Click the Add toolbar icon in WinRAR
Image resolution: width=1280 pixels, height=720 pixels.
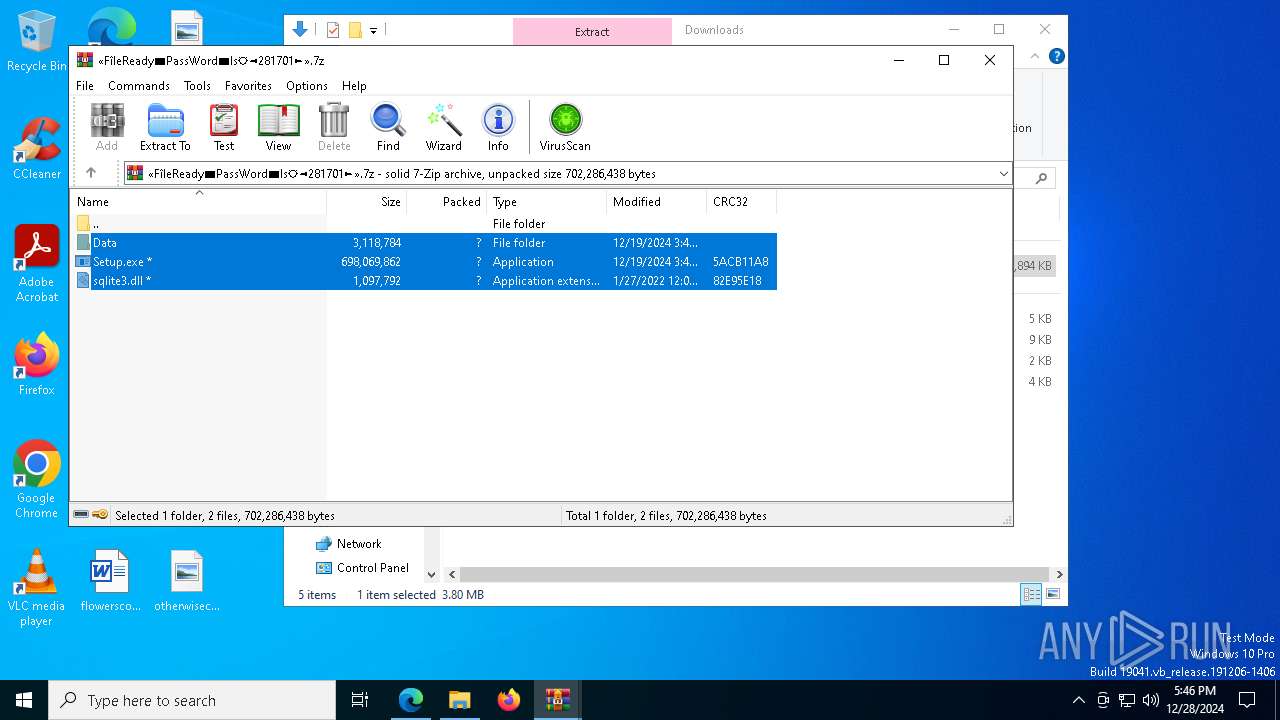coord(107,127)
